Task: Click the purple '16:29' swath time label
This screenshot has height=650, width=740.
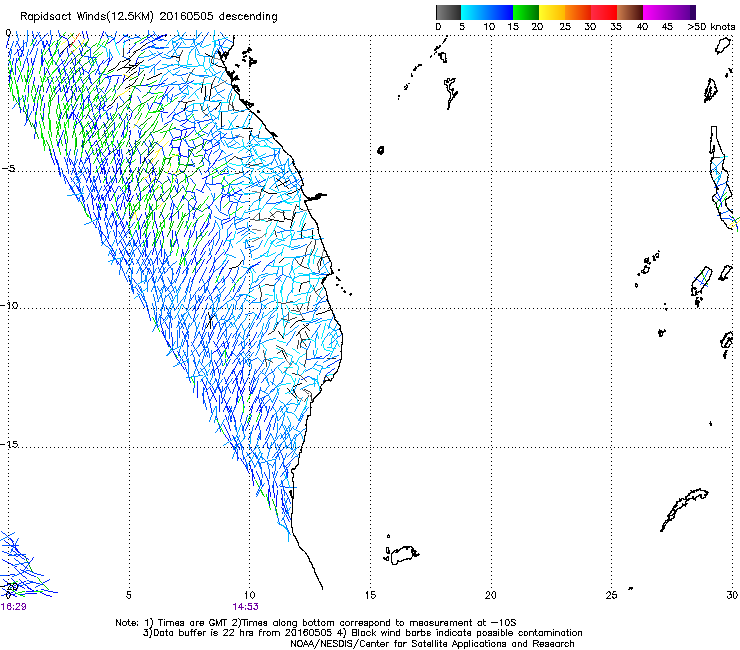Action: [13, 606]
